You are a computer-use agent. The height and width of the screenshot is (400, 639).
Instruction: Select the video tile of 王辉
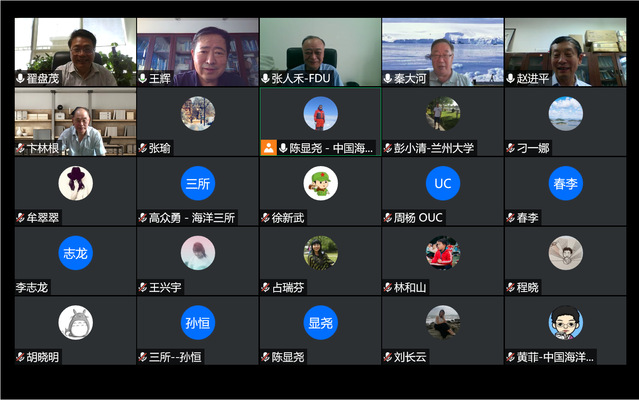pyautogui.click(x=198, y=52)
